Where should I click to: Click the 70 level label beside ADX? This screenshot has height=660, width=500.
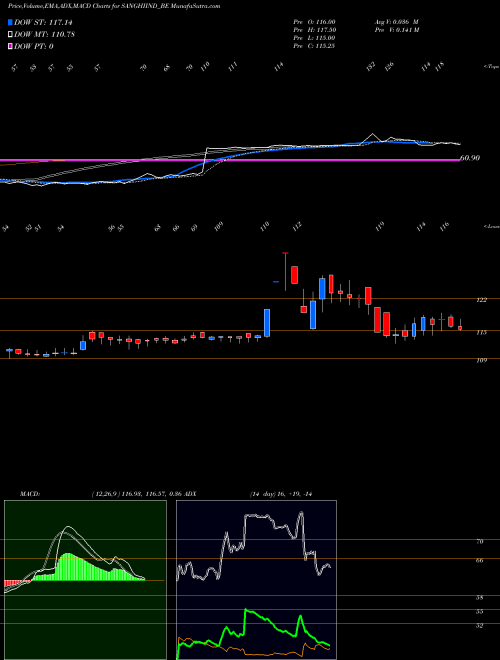click(479, 542)
